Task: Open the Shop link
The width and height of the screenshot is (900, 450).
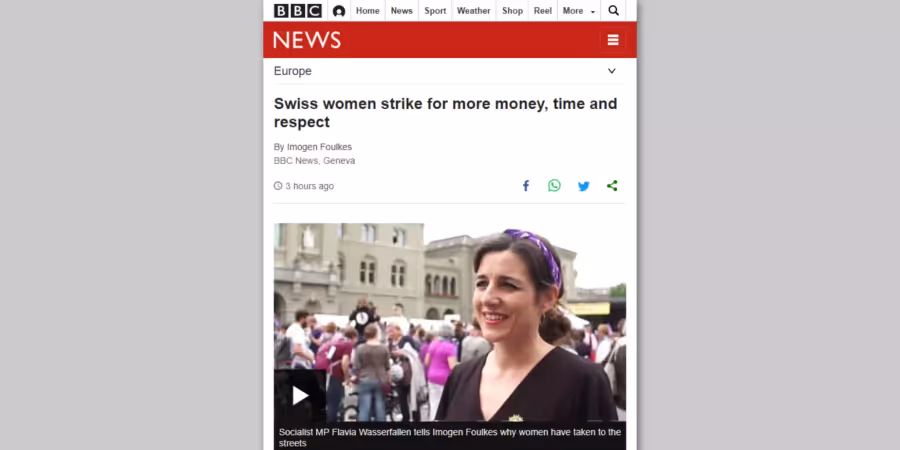Action: click(x=513, y=11)
